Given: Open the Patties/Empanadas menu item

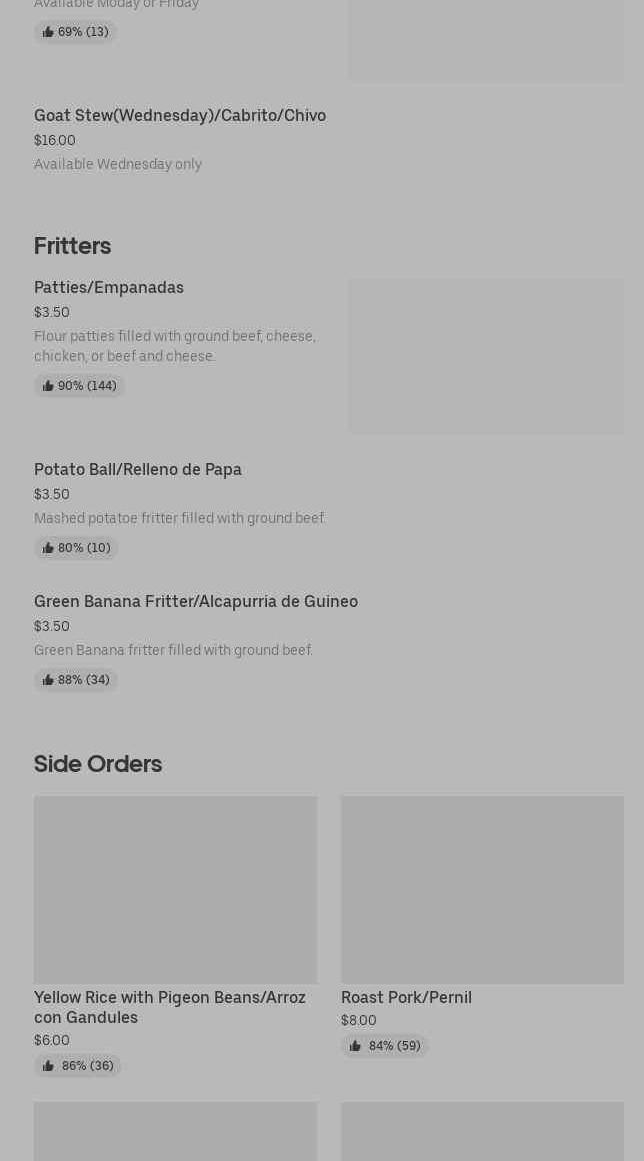Looking at the screenshot, I should (109, 288).
